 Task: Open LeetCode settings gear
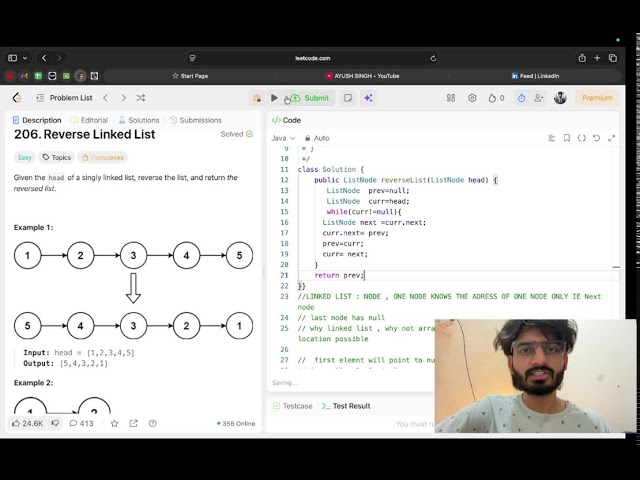click(x=472, y=98)
